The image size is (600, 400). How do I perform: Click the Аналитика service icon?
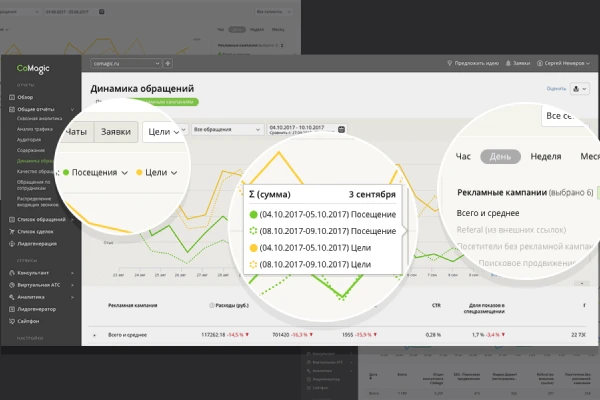pos(12,297)
